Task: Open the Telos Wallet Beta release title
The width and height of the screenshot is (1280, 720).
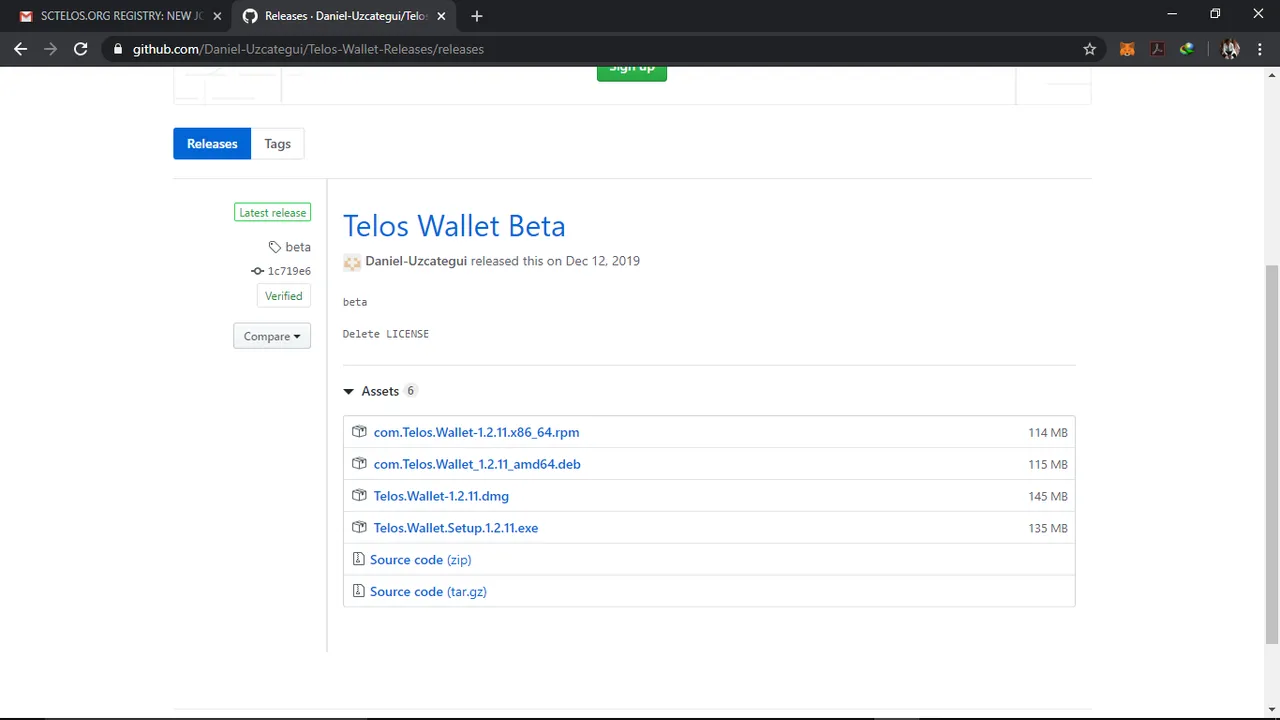Action: 454,226
